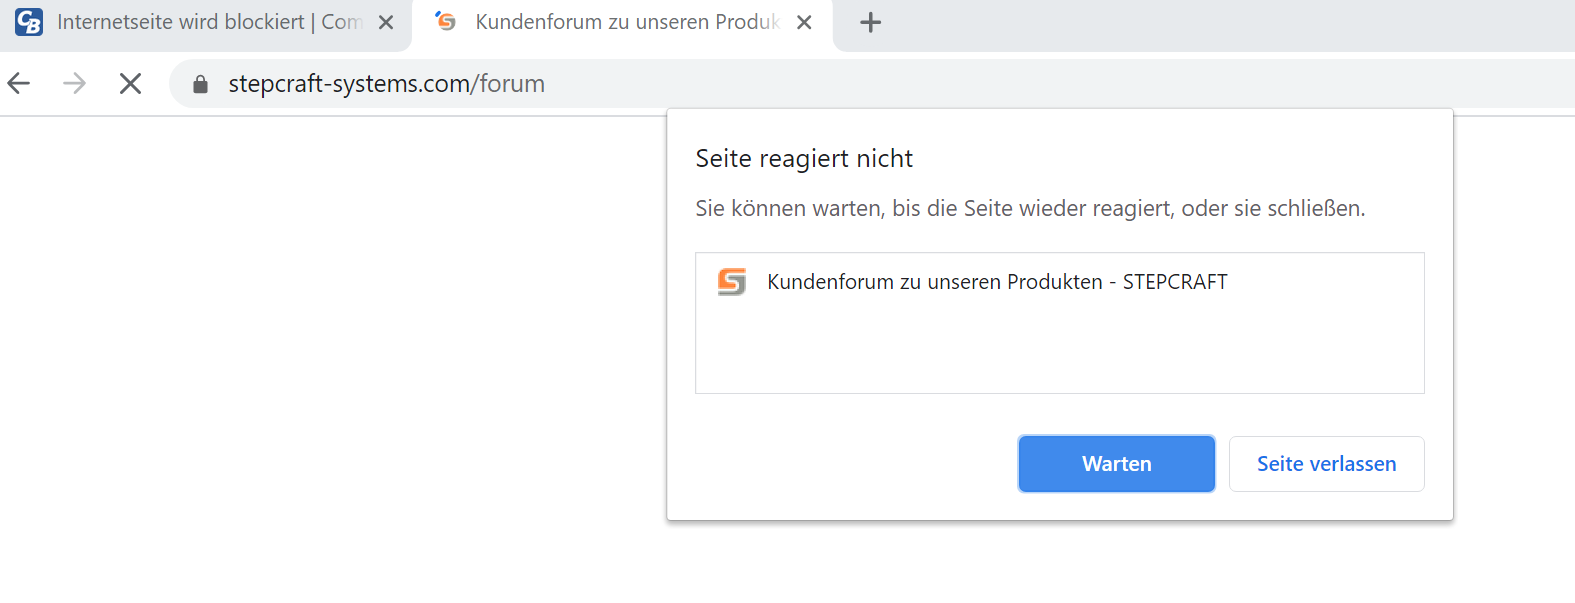Close the 'Kundenforum zu unseren Produk' tab
Image resolution: width=1575 pixels, height=603 pixels.
click(804, 22)
